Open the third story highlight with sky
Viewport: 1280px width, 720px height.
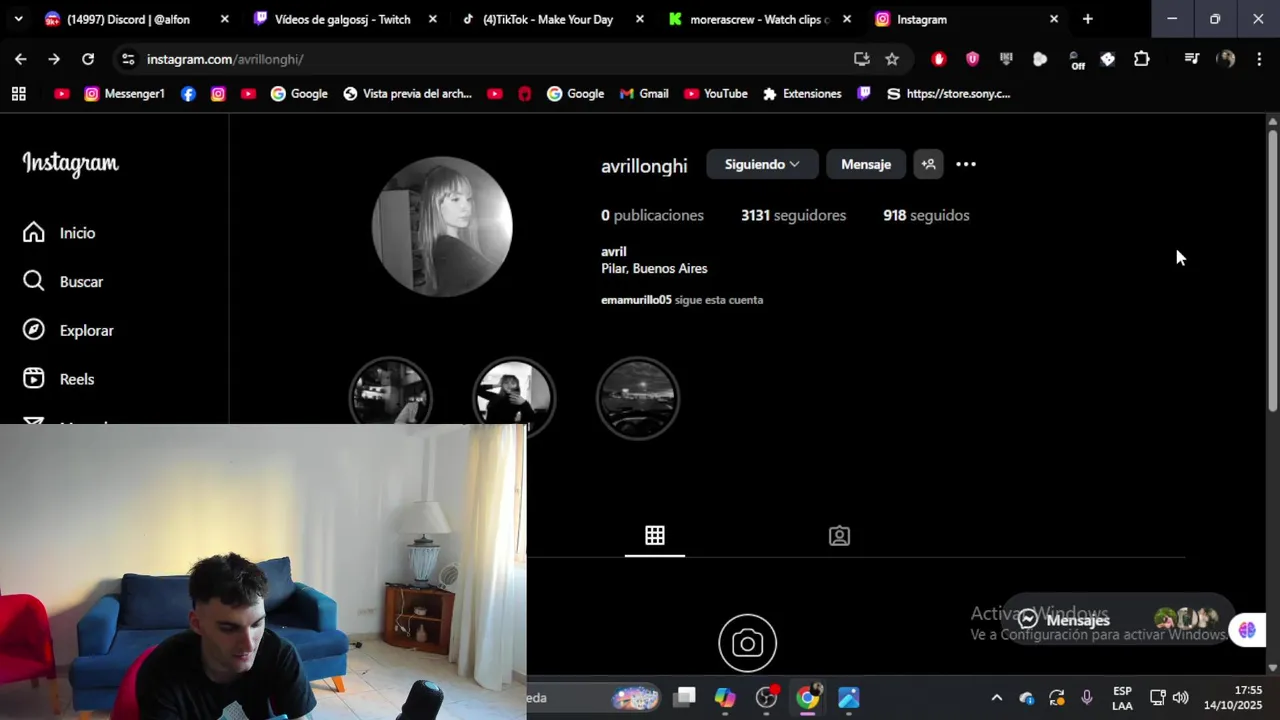[x=638, y=398]
